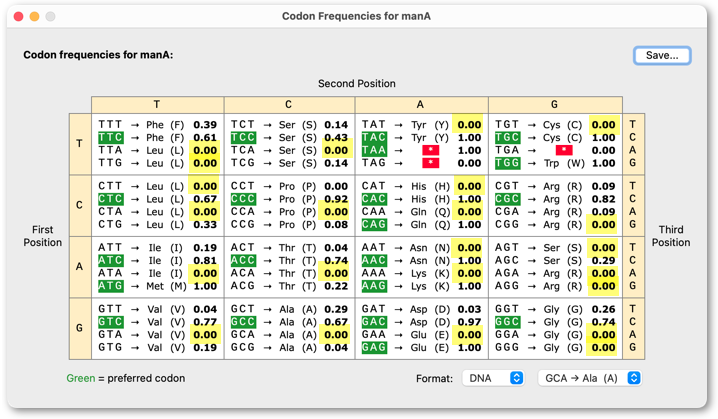Select the TAA stop codon label
The width and height of the screenshot is (718, 419).
click(x=374, y=150)
